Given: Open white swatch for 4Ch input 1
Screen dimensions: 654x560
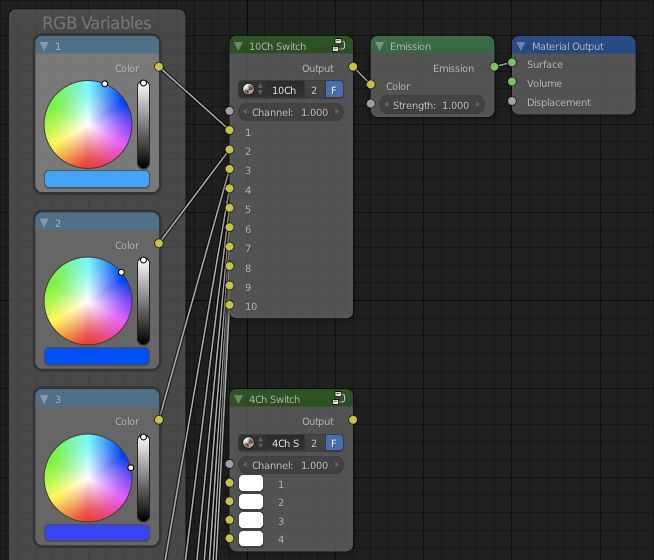Looking at the screenshot, I should click(251, 483).
